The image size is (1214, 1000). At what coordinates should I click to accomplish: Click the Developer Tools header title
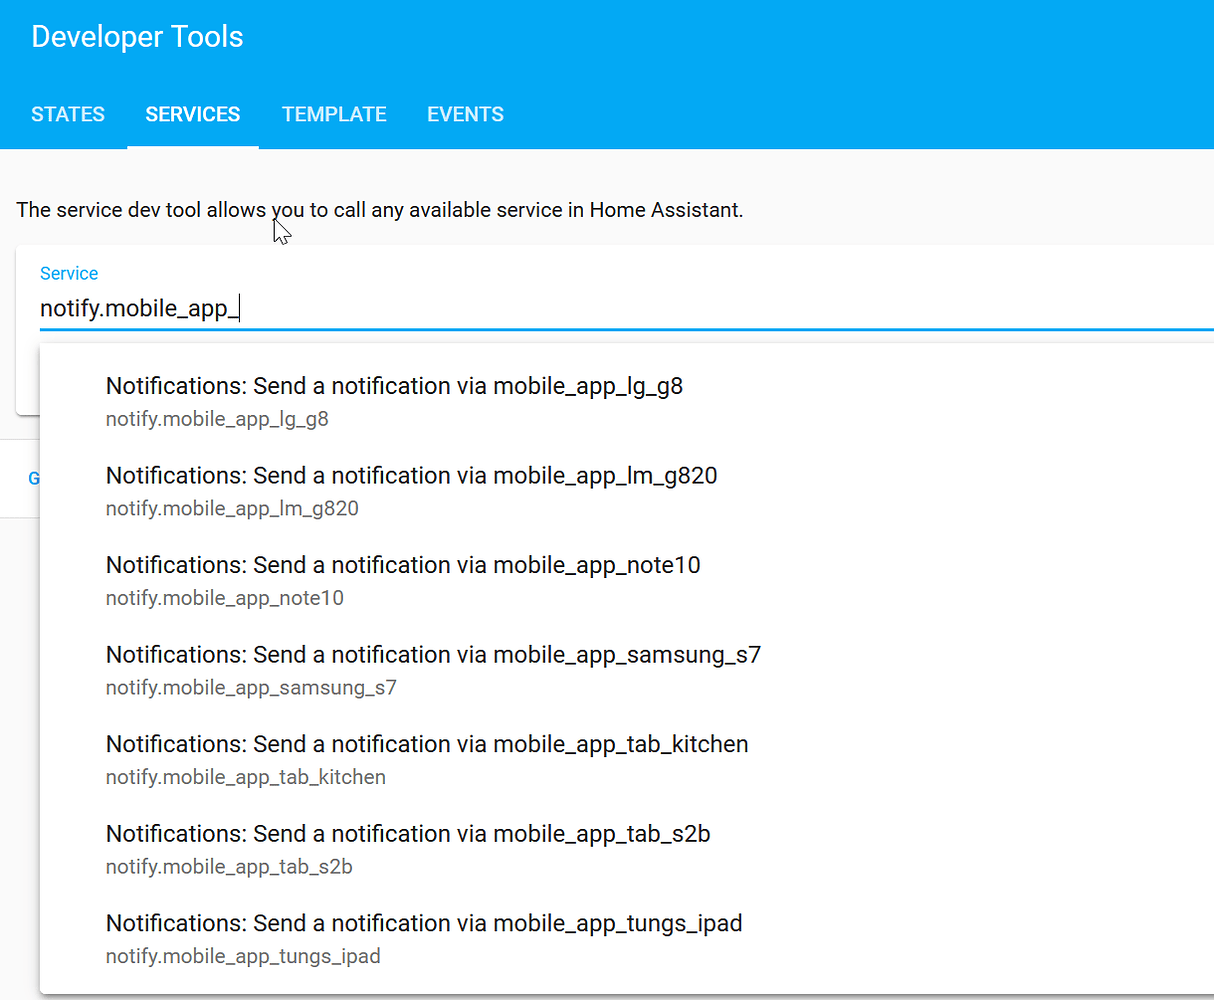(x=137, y=37)
